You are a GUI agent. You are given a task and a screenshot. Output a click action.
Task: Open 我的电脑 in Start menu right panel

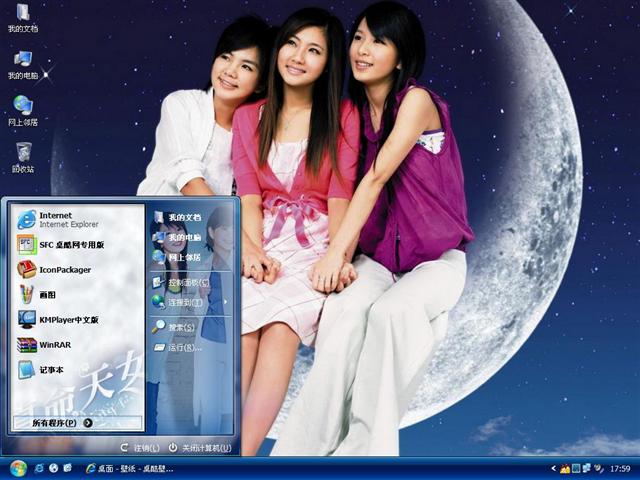(x=191, y=238)
